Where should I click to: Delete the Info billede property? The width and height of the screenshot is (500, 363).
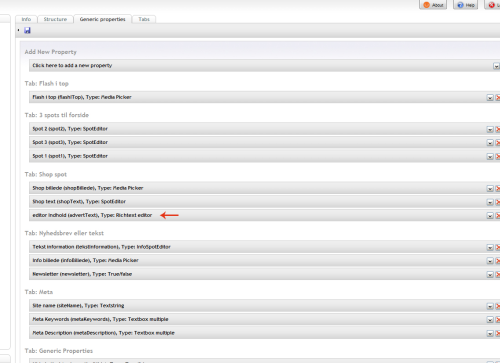pos(498,261)
